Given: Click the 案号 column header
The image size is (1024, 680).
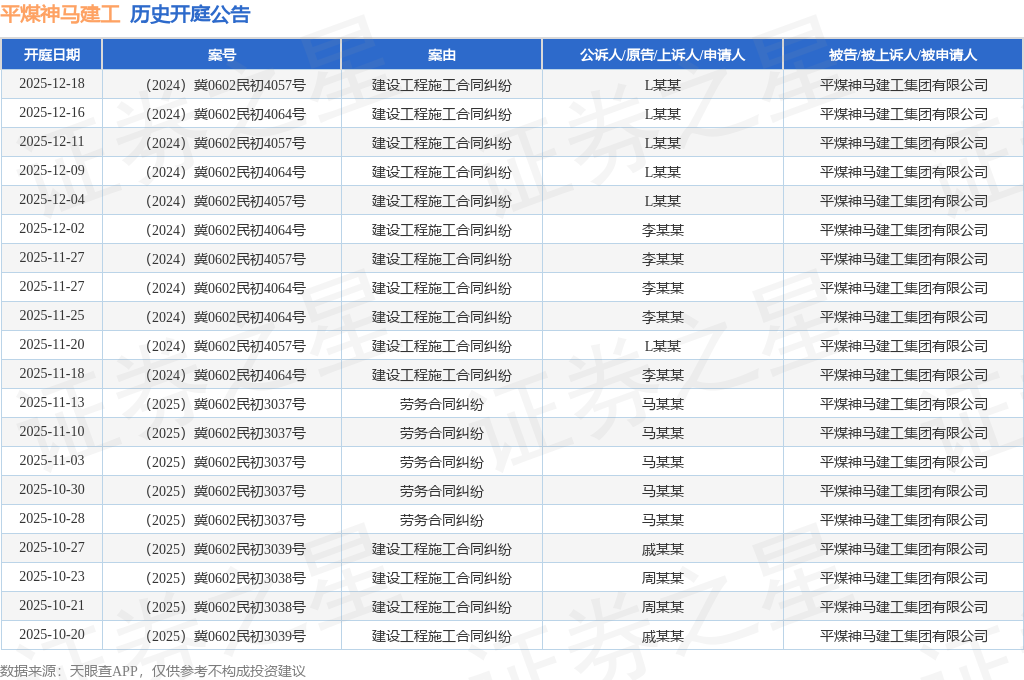Looking at the screenshot, I should [222, 55].
